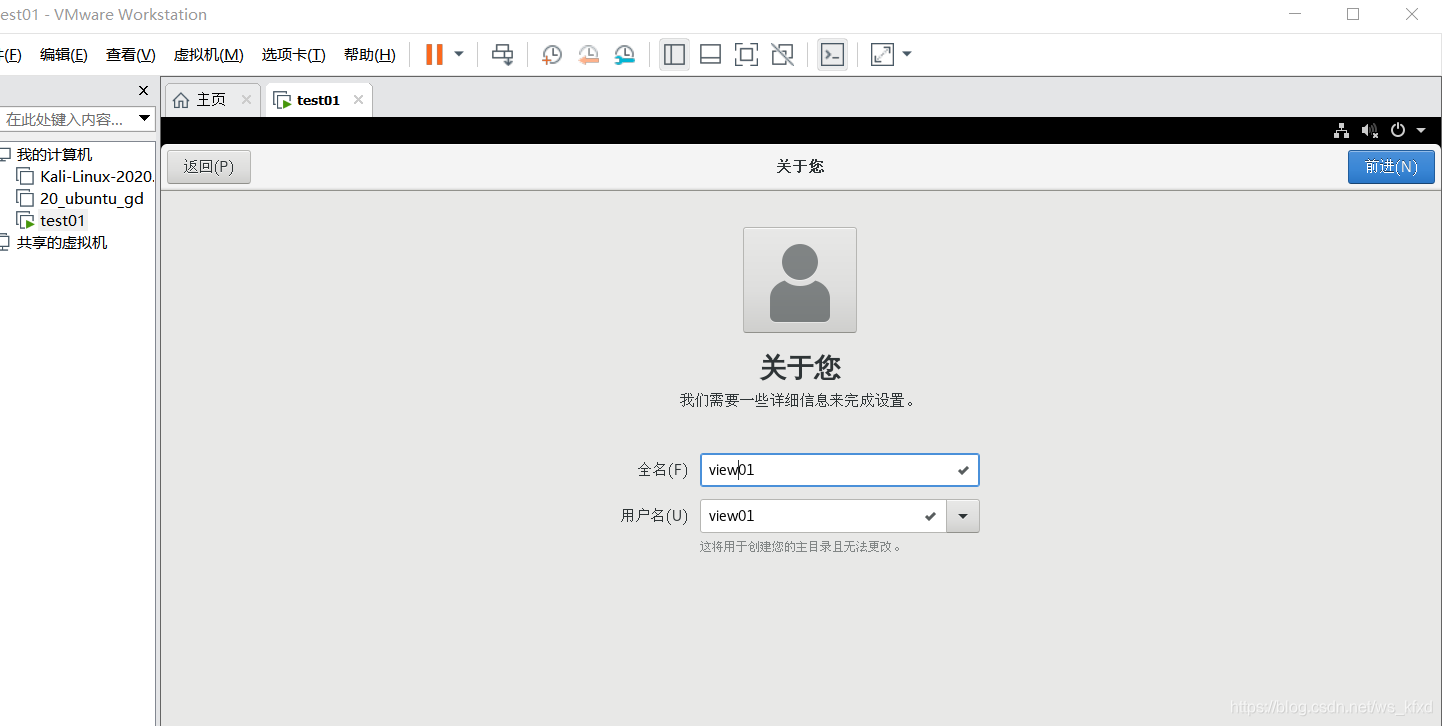Click the home icon on 主页 tab
1442x726 pixels.
click(181, 100)
